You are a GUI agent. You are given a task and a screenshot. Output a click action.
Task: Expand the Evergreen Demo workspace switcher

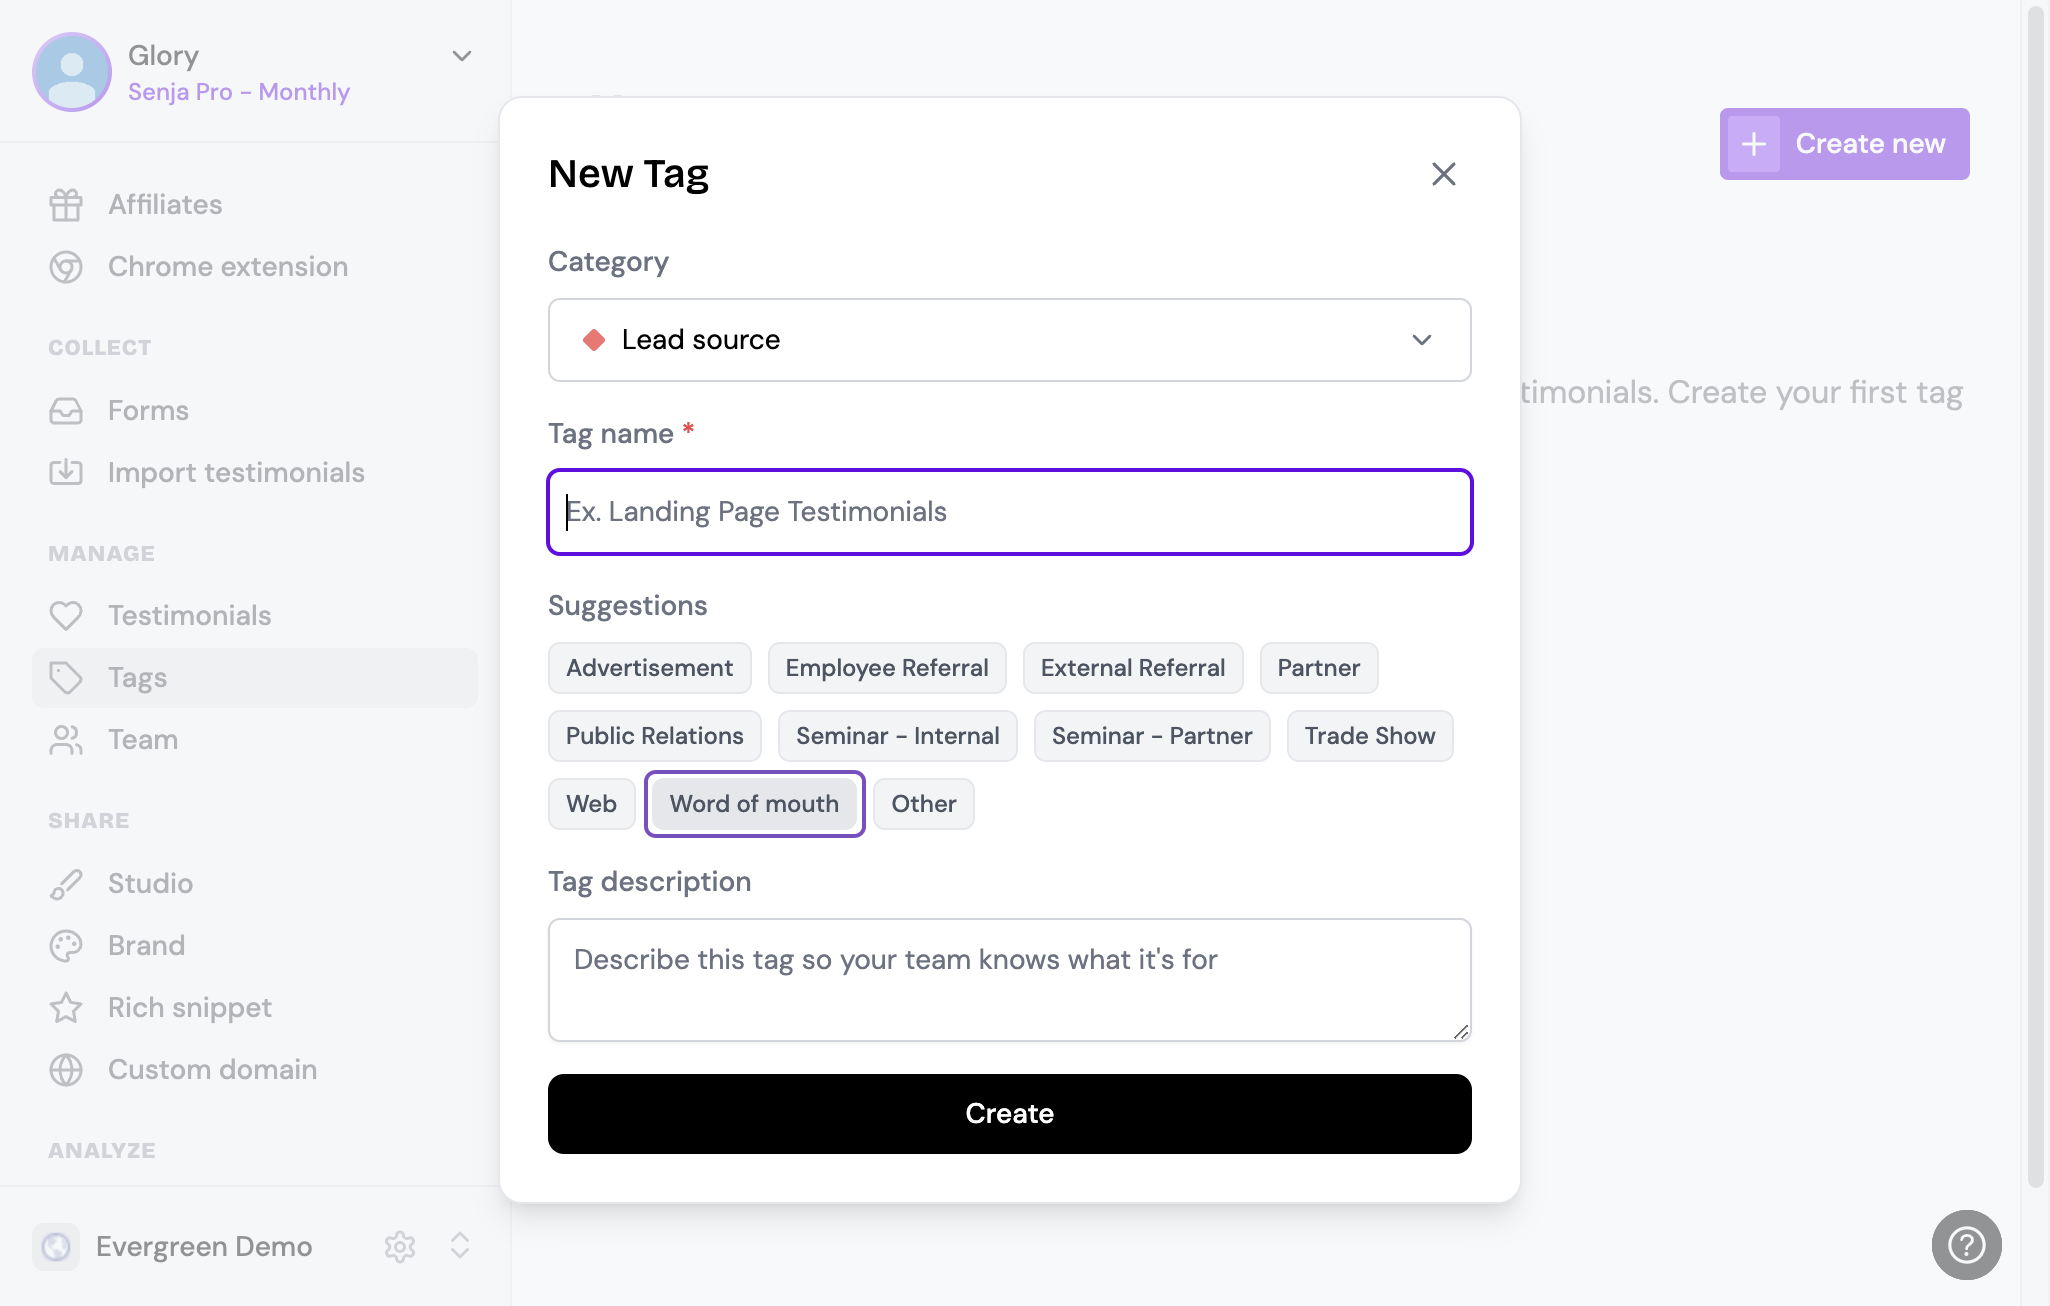460,1246
